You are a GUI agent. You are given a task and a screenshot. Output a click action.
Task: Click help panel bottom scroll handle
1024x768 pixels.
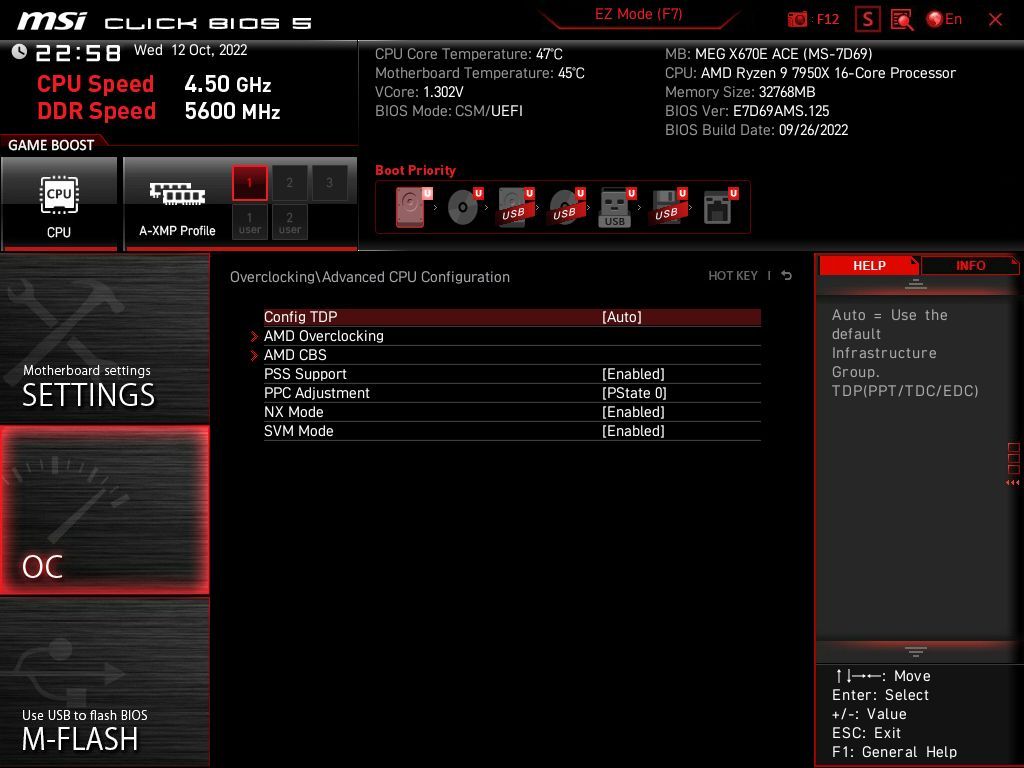tap(916, 651)
